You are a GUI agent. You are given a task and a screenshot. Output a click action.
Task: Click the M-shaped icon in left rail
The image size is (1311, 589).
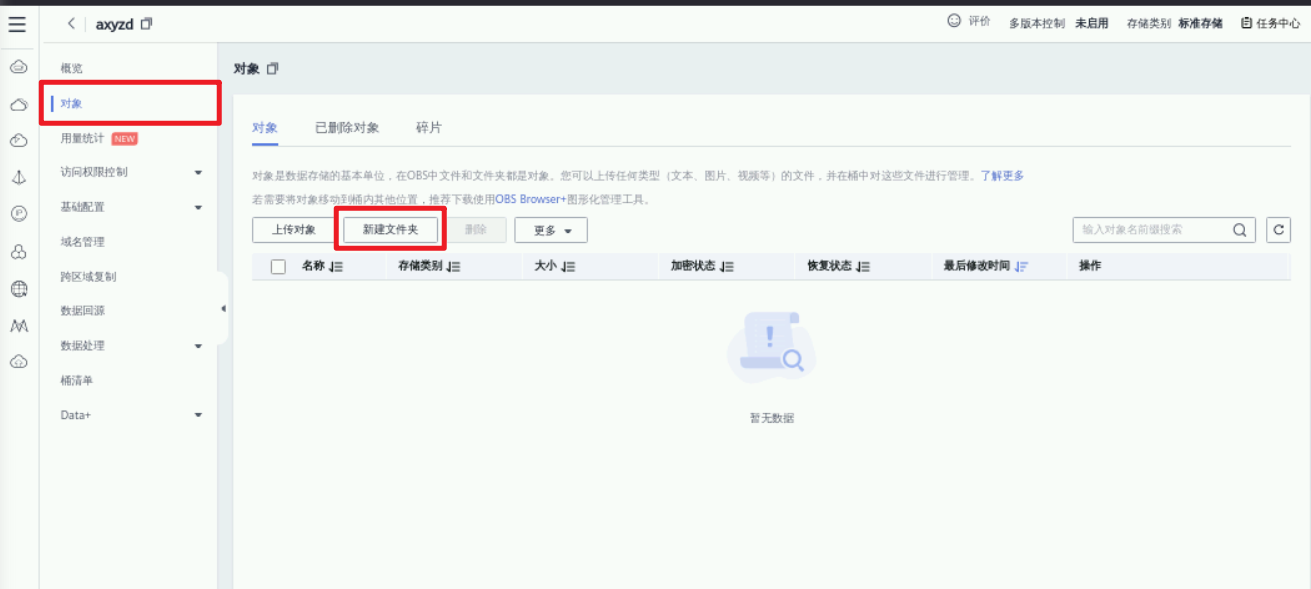[18, 326]
